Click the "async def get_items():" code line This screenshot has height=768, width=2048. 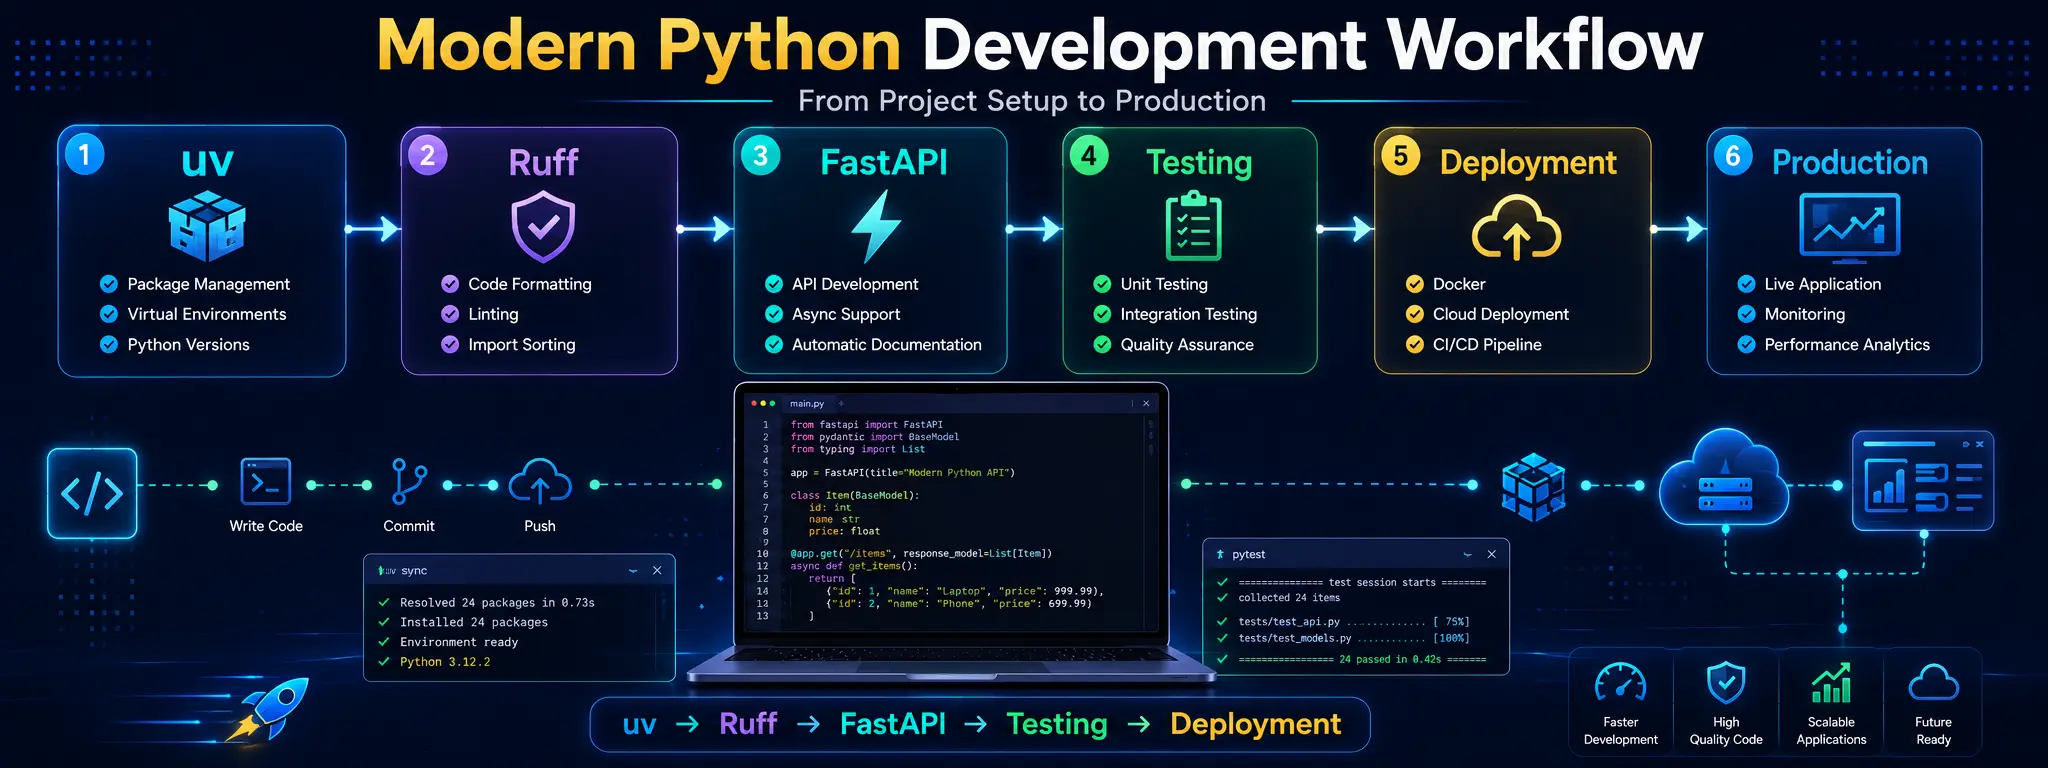(x=853, y=566)
